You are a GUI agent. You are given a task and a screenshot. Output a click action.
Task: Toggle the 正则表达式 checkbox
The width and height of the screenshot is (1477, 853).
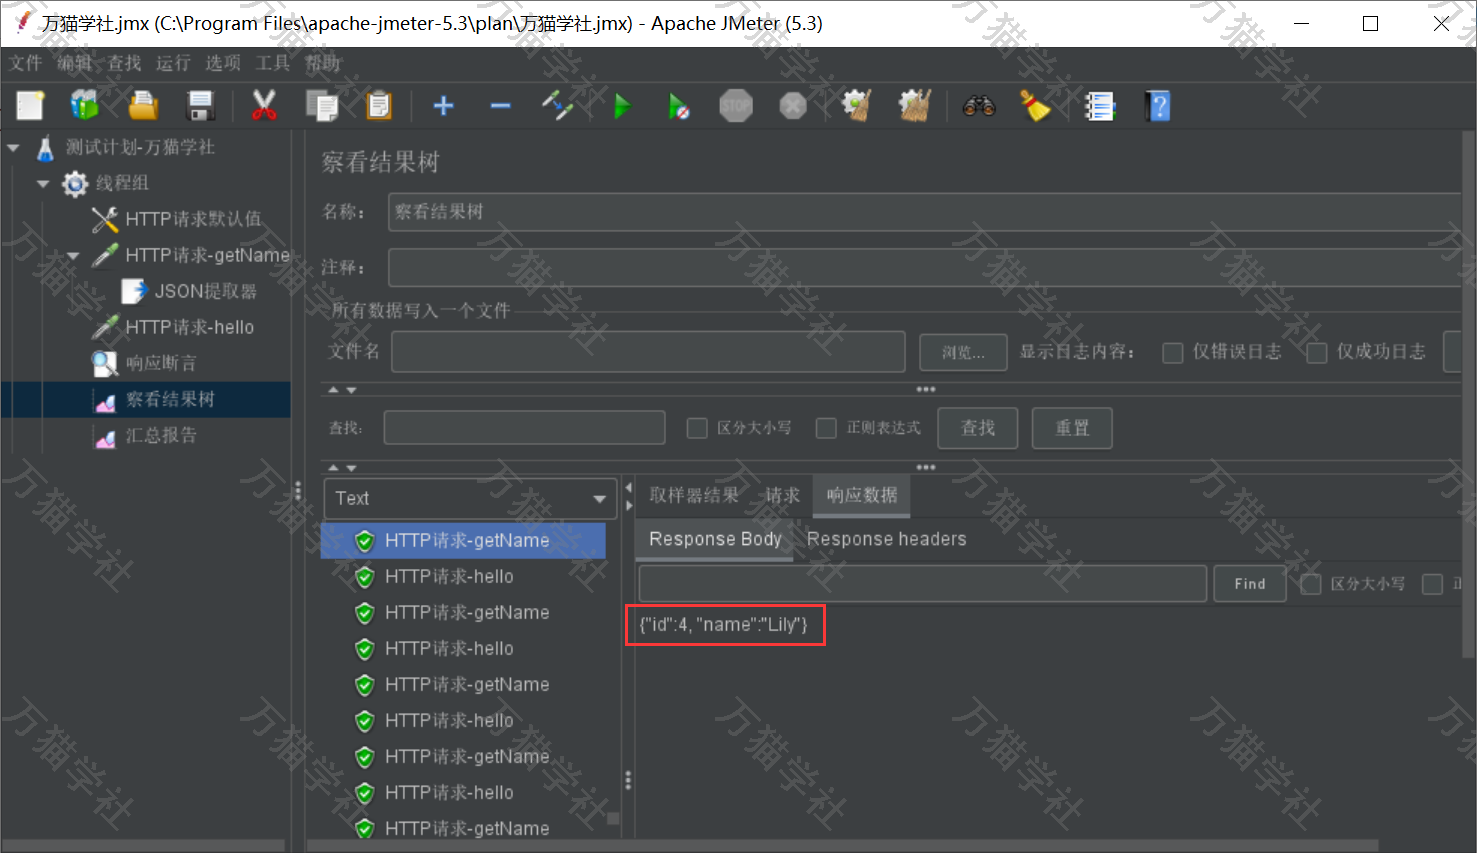click(826, 428)
